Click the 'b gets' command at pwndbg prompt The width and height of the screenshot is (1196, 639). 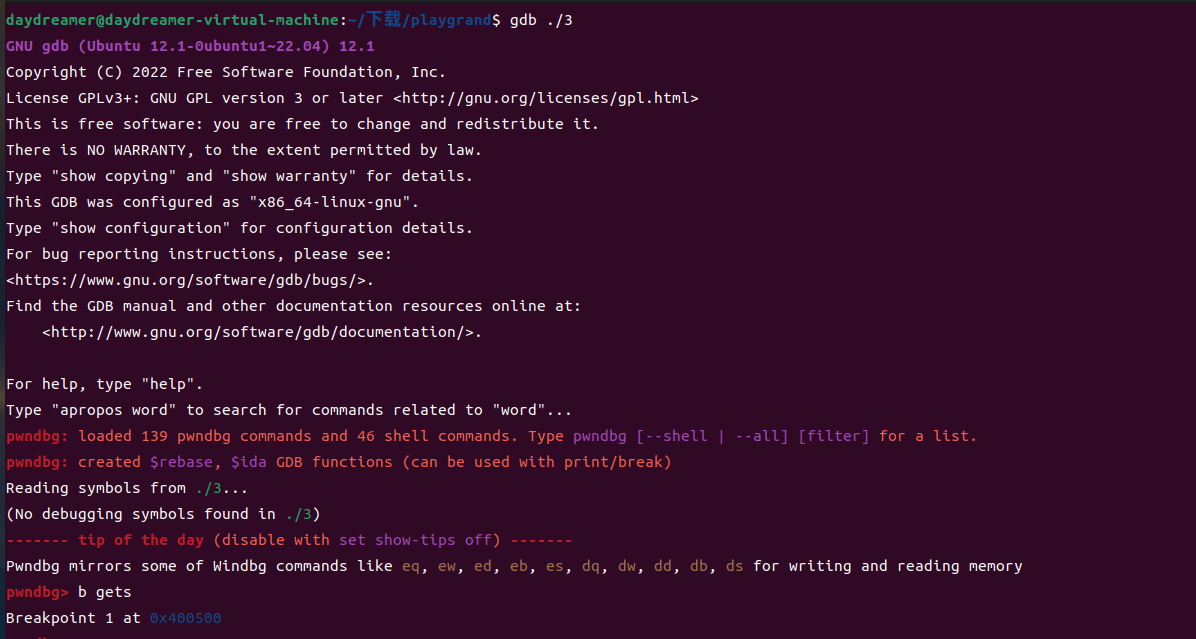(x=104, y=592)
